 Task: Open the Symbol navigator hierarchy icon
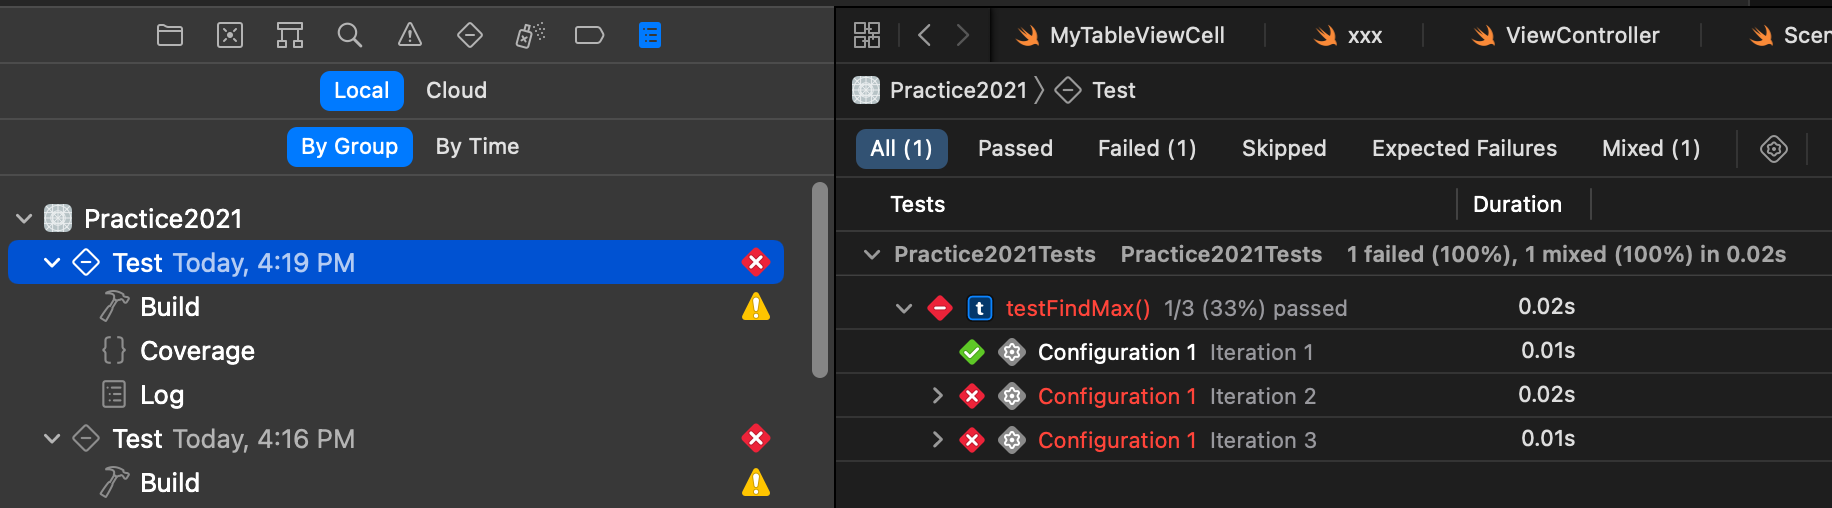tap(290, 36)
